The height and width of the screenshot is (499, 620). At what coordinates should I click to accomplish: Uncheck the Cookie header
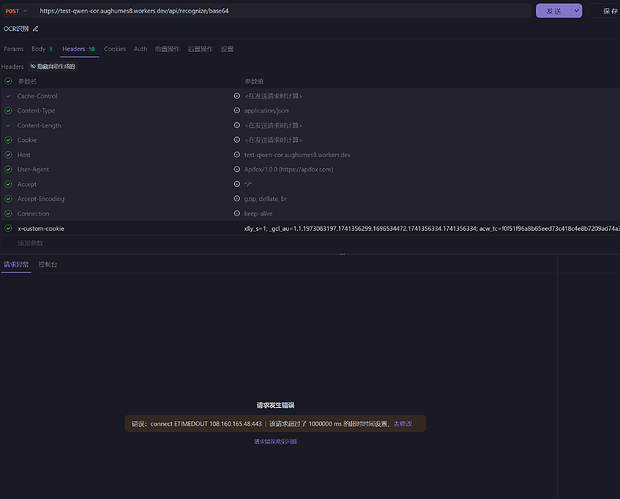click(x=8, y=140)
